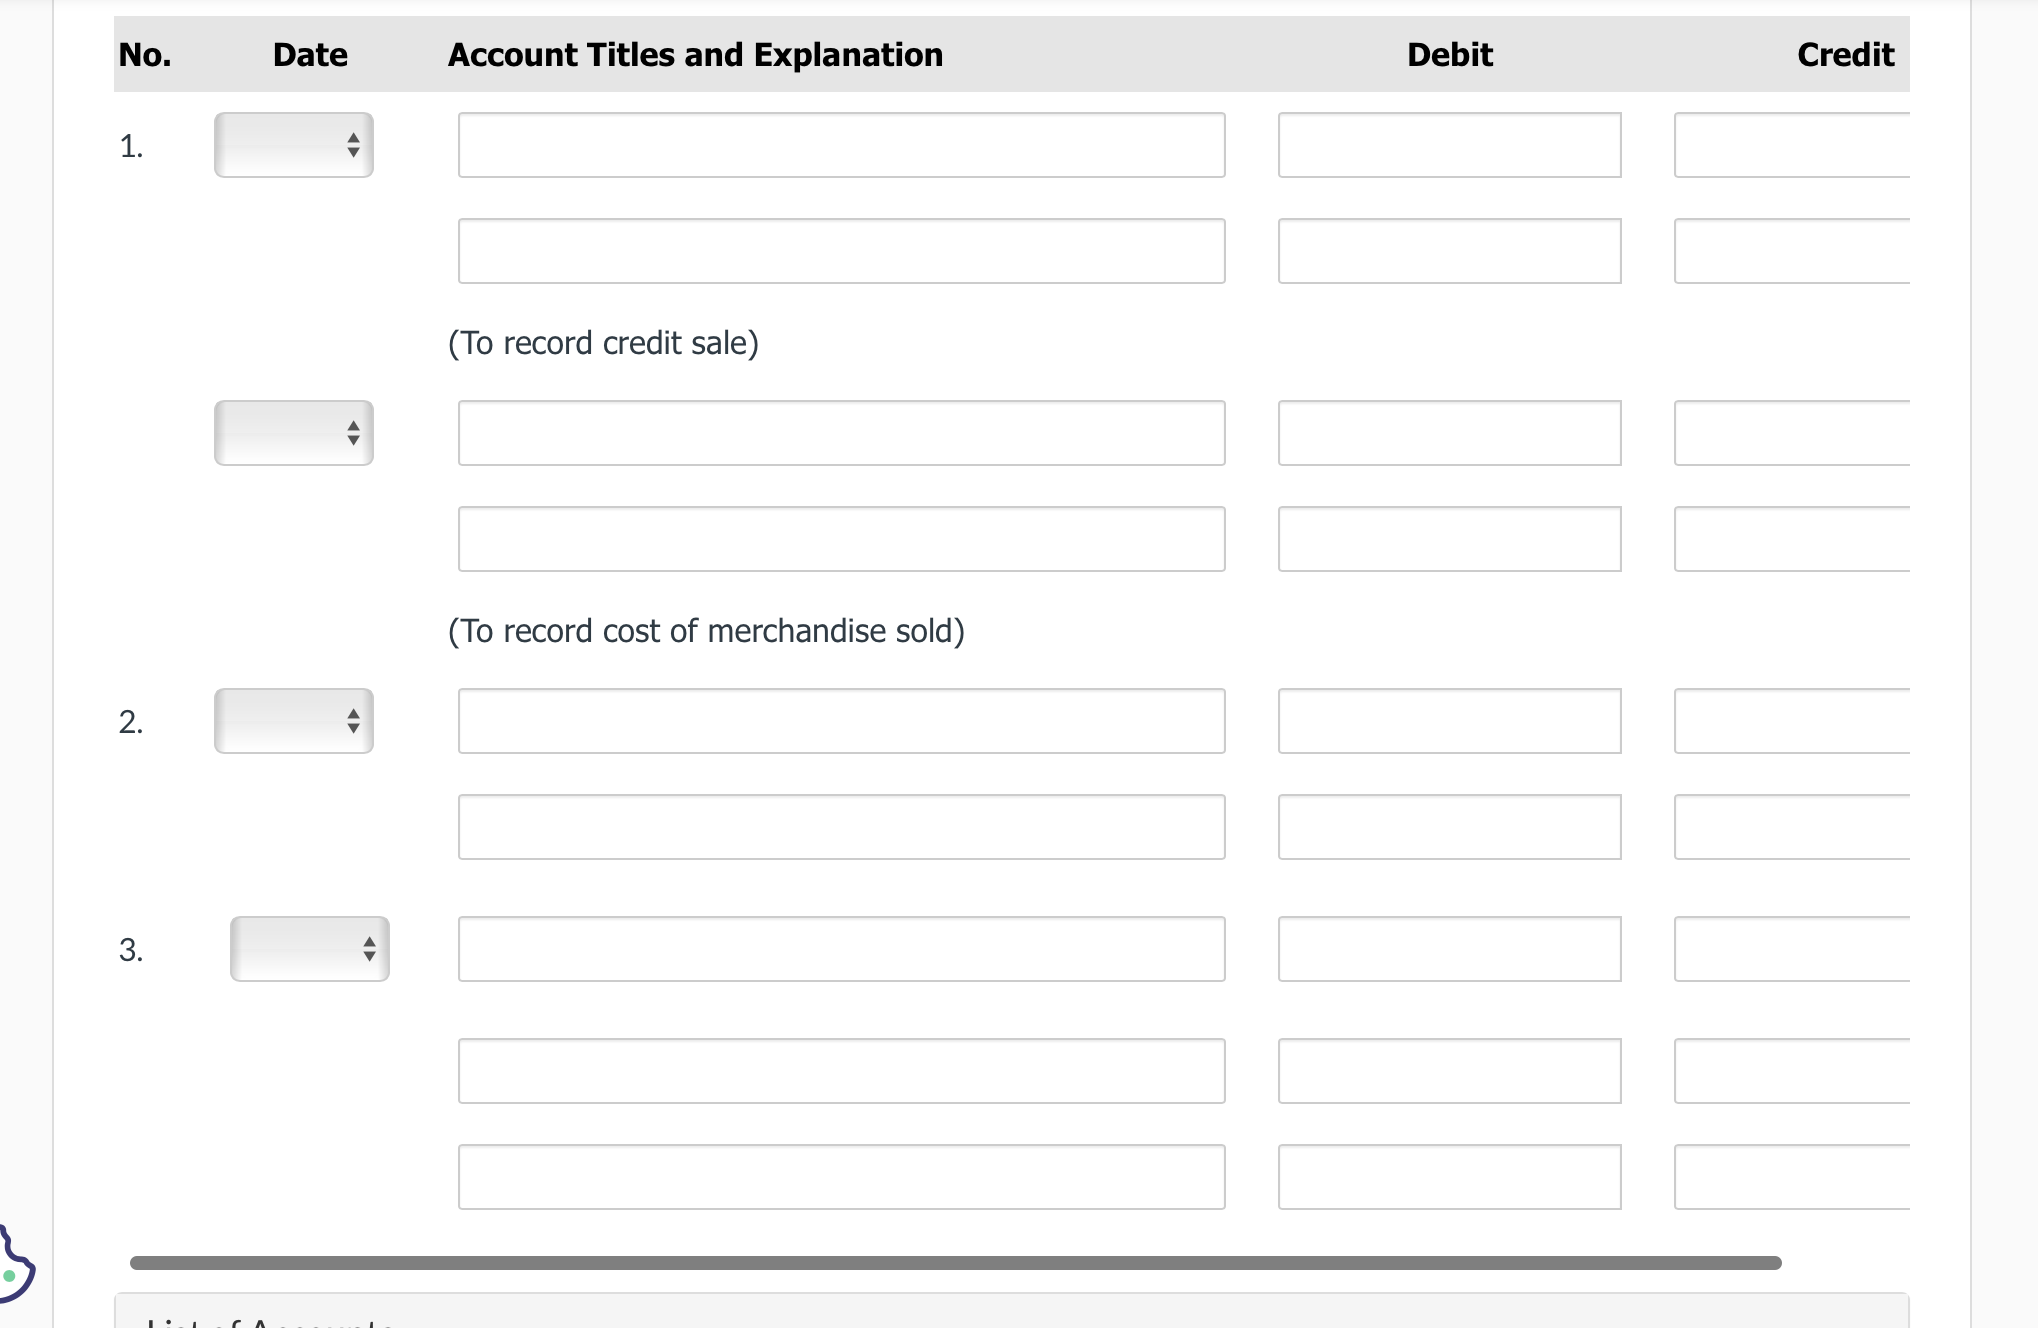Open the date dropdown for entry 3

pos(309,949)
